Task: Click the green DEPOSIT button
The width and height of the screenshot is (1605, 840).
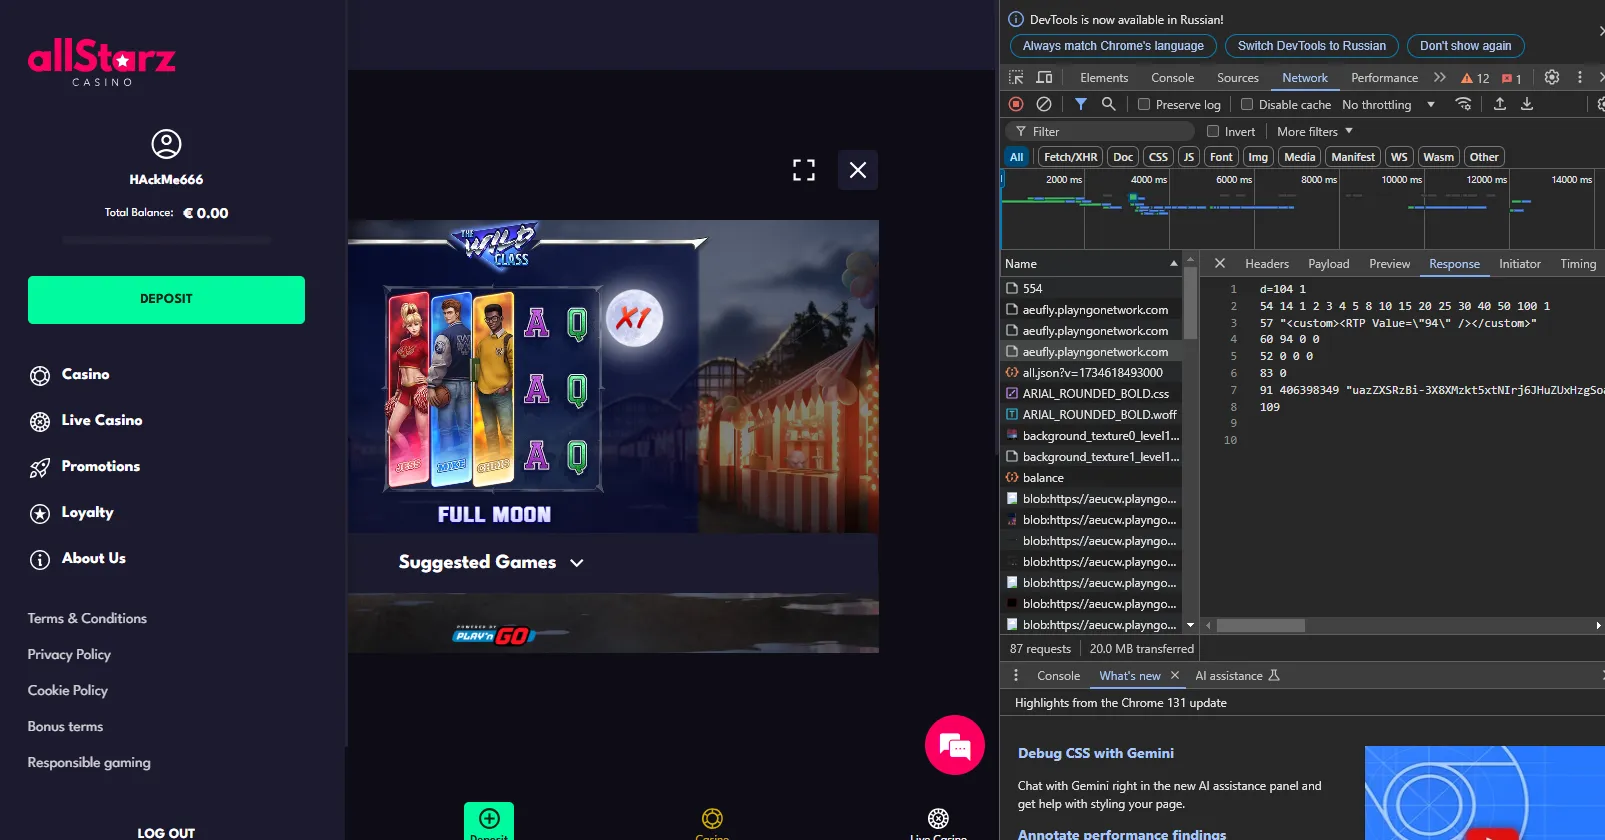Action: (166, 300)
